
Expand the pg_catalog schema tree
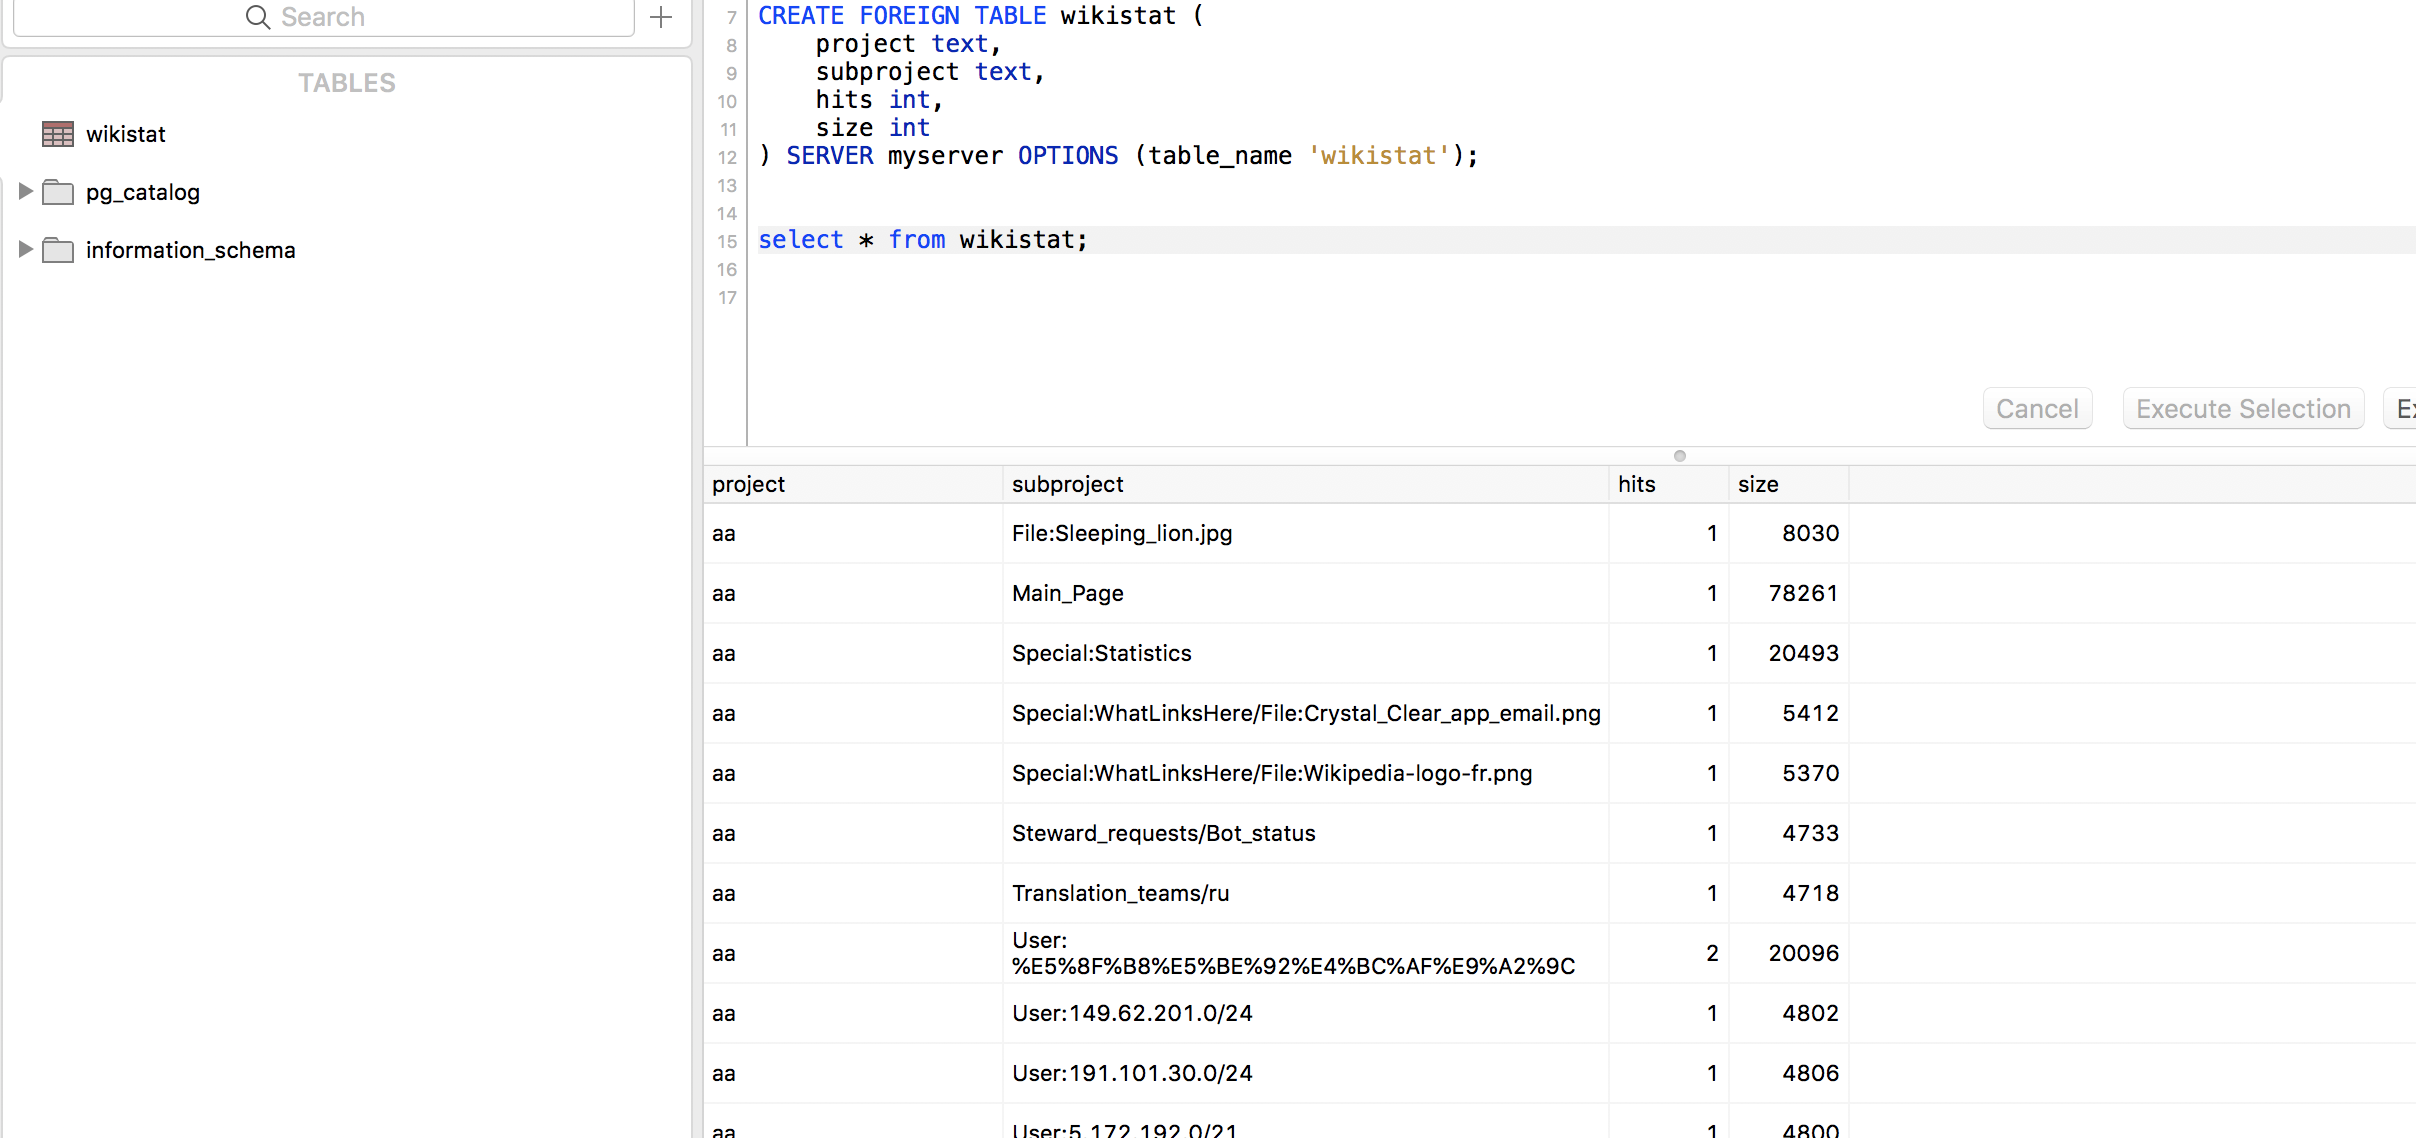tap(22, 191)
